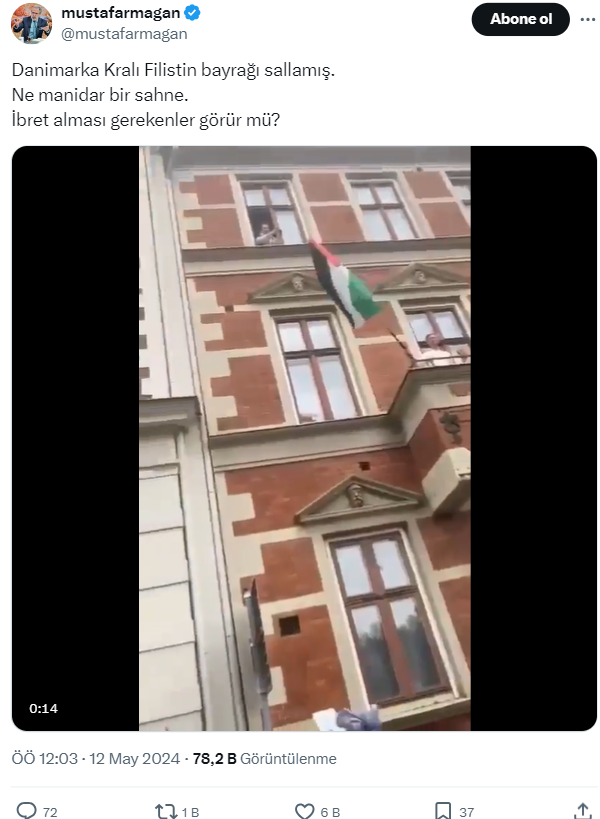Click the tweet text about Danimarka Kralı

pos(173,95)
